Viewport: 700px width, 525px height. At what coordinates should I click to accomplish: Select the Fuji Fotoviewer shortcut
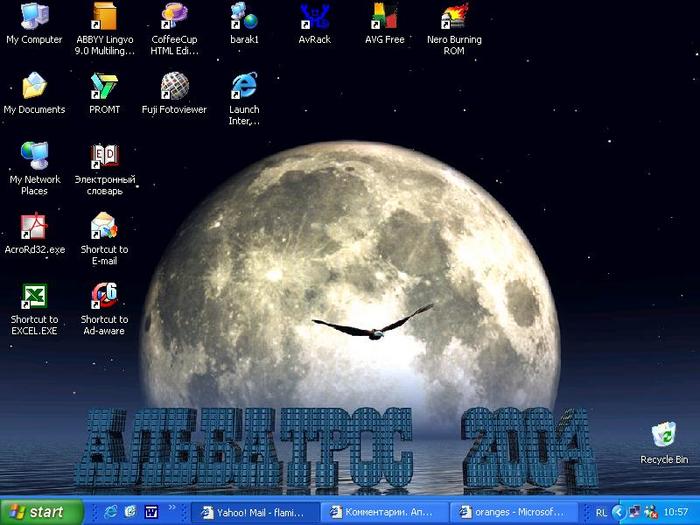tap(174, 93)
